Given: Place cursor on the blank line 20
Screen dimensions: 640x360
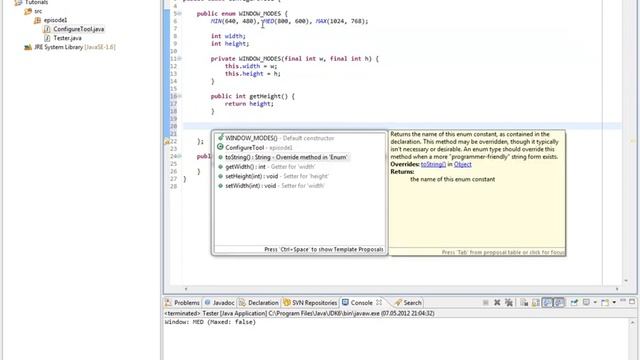Looking at the screenshot, I should click(402, 126).
